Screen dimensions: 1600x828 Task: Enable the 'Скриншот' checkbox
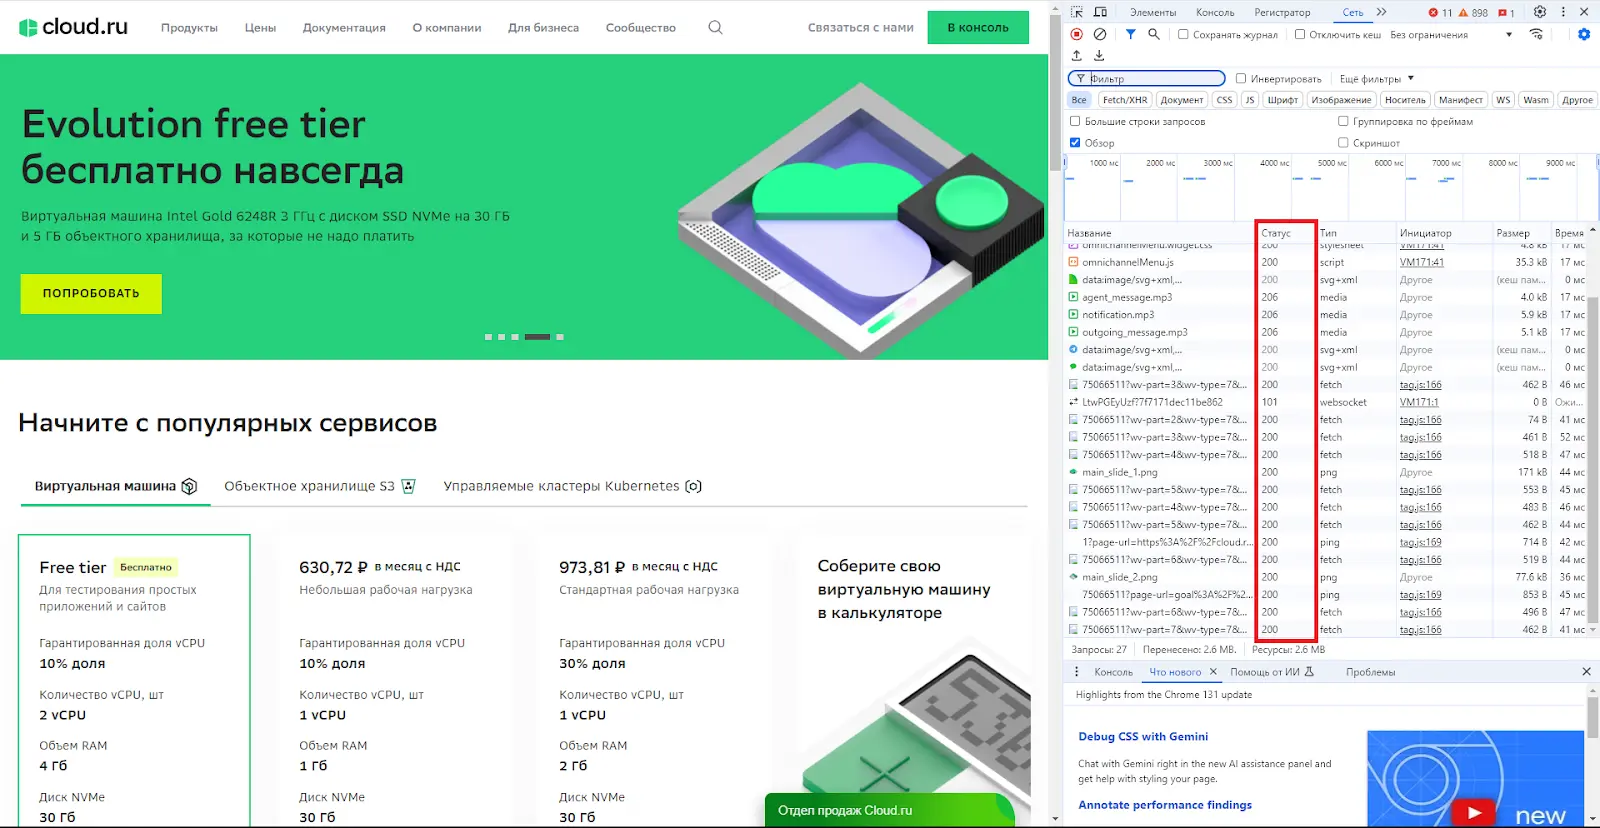pos(1343,142)
